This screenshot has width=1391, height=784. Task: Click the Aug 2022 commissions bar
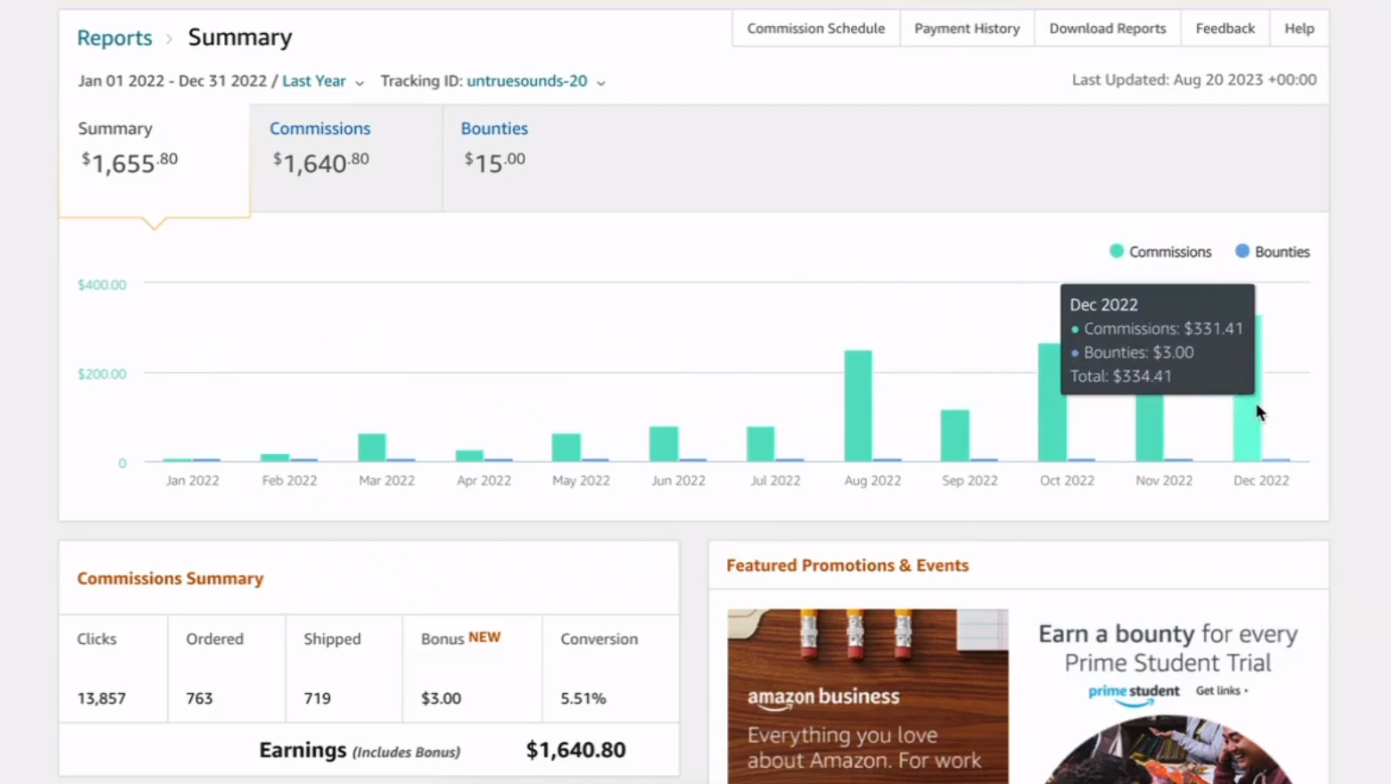coord(858,405)
